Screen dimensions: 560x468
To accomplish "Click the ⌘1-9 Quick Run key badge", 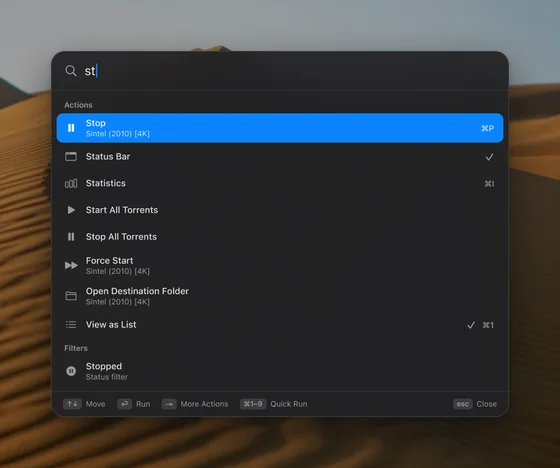I will coord(253,404).
